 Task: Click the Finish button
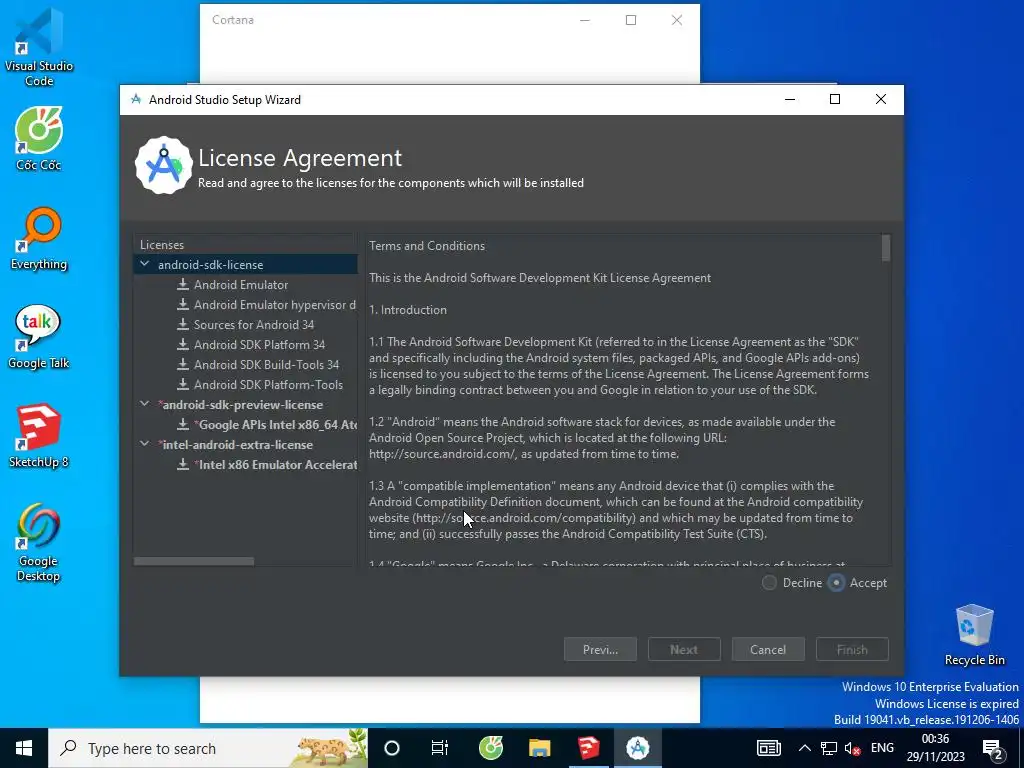[x=852, y=650]
